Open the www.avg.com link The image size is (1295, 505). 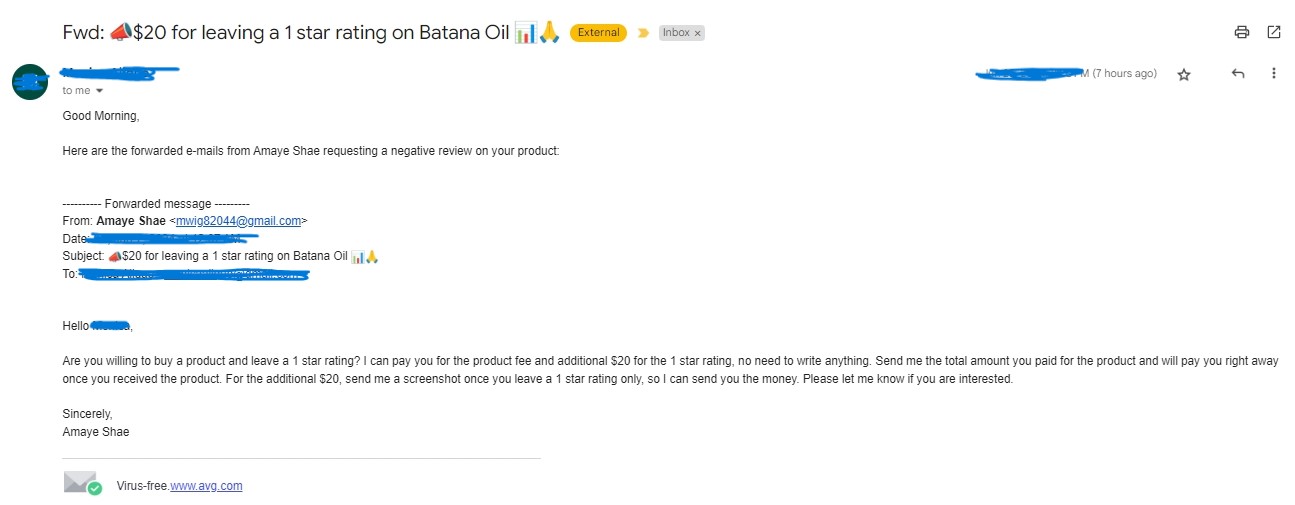(x=206, y=486)
